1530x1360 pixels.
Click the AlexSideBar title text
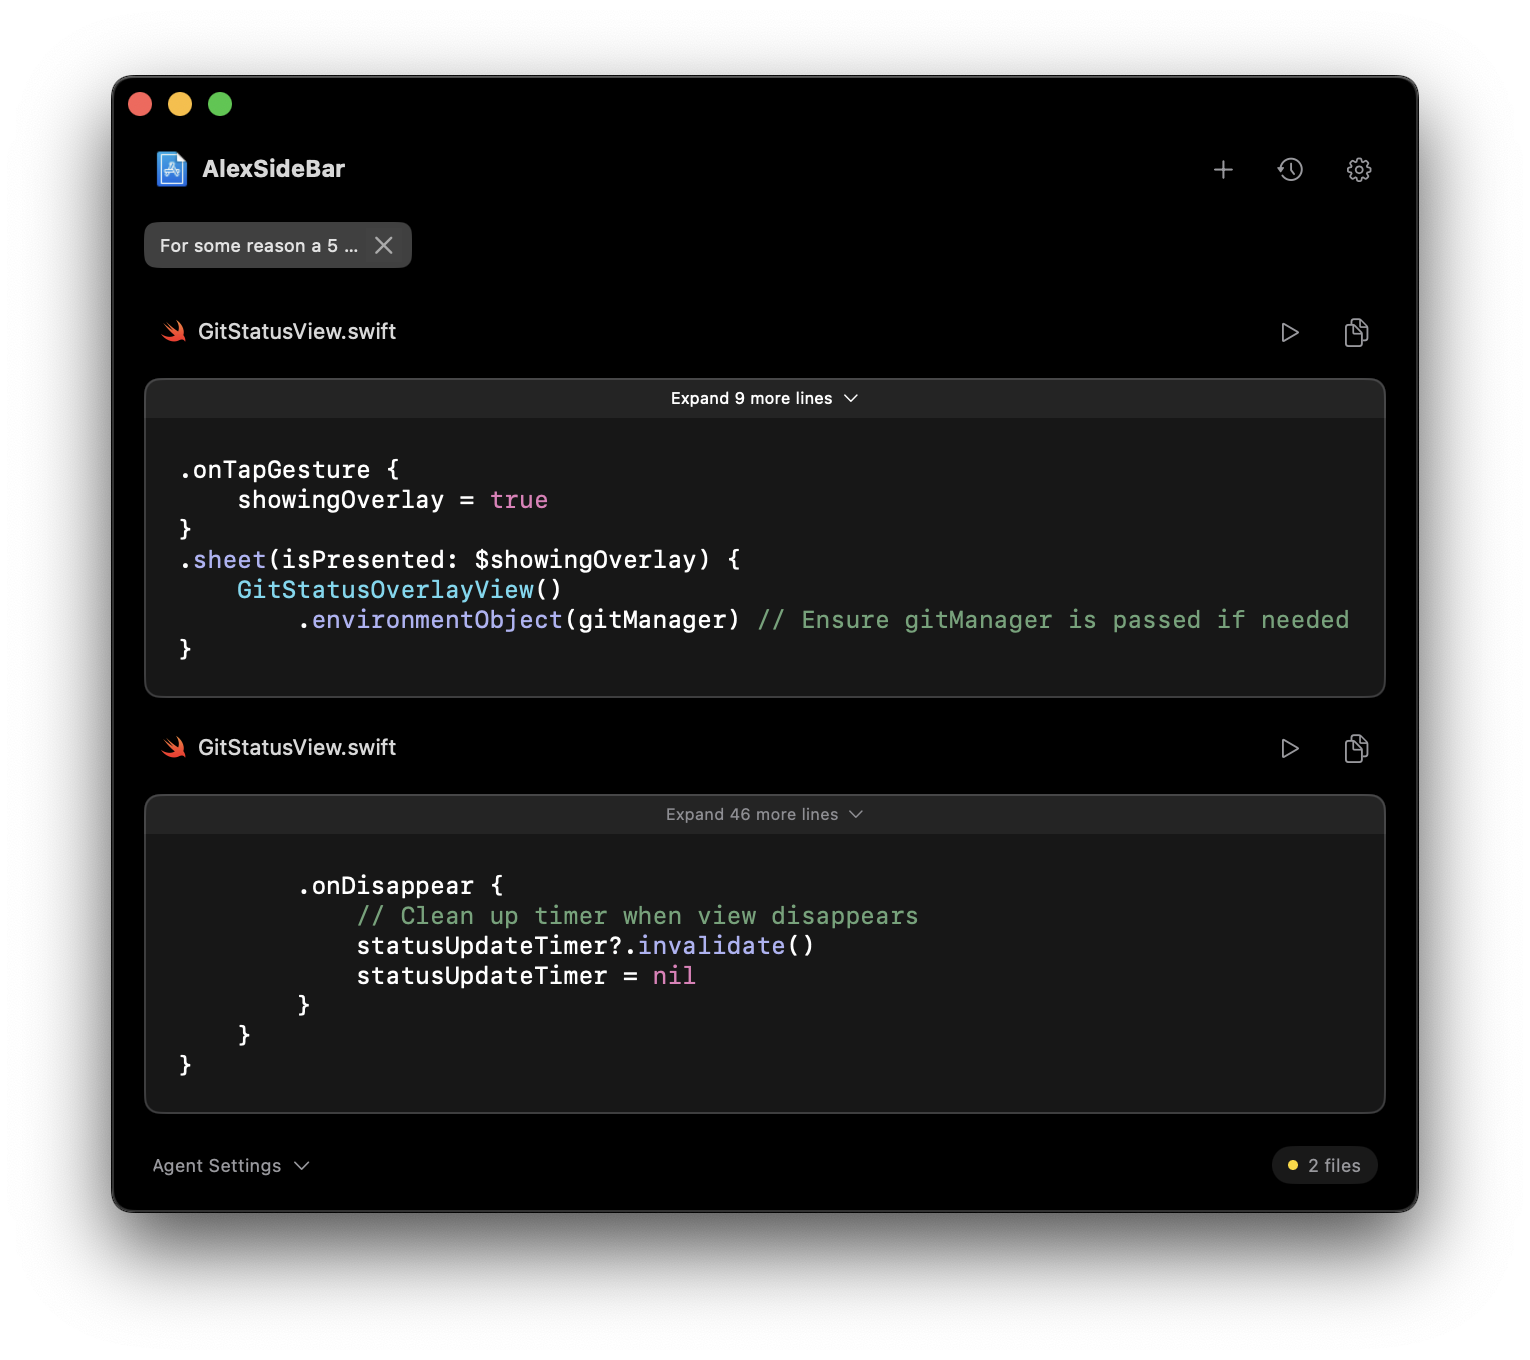pyautogui.click(x=272, y=168)
